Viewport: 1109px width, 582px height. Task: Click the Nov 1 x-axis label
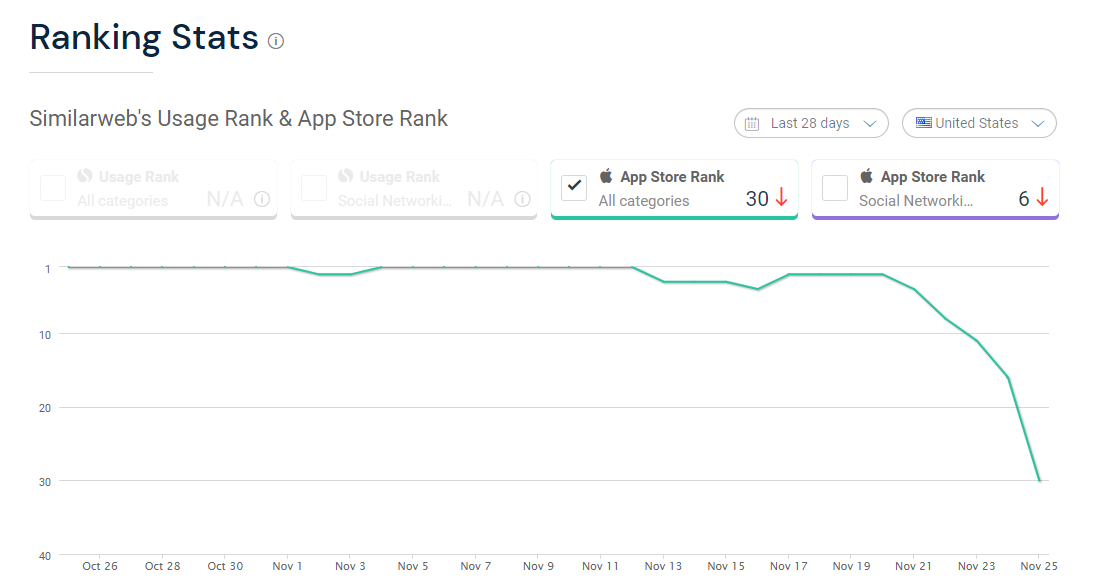pyautogui.click(x=287, y=566)
